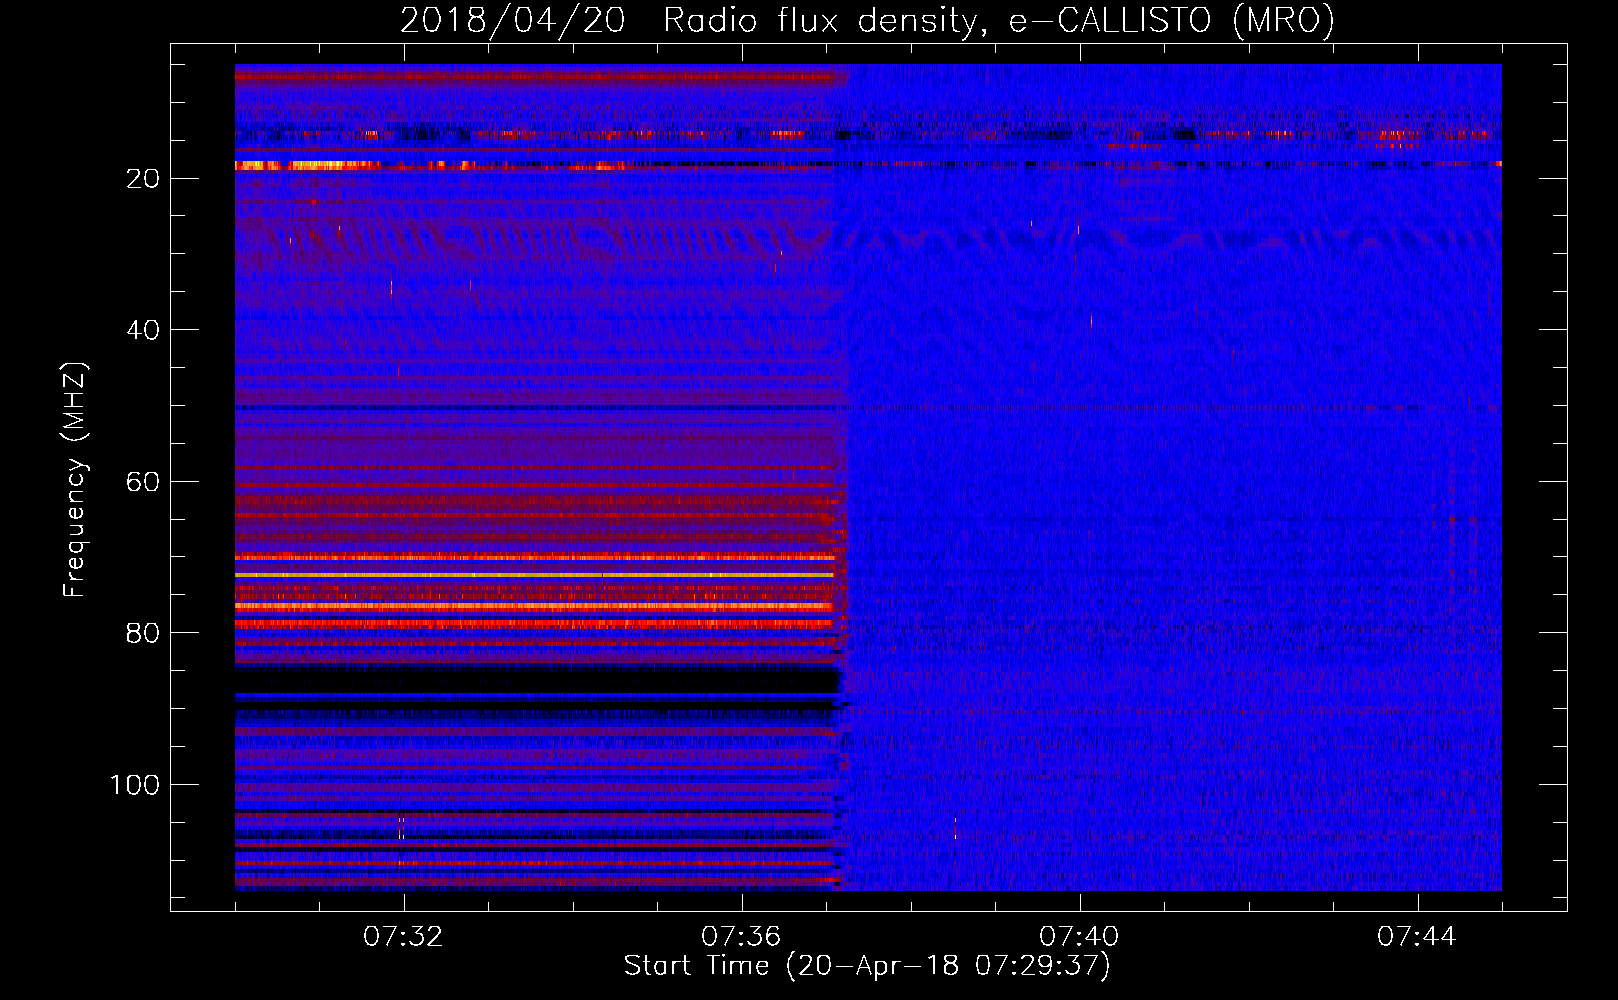Image resolution: width=1618 pixels, height=1000 pixels.
Task: Click the 07:44 time tick label
Action: pyautogui.click(x=1417, y=937)
